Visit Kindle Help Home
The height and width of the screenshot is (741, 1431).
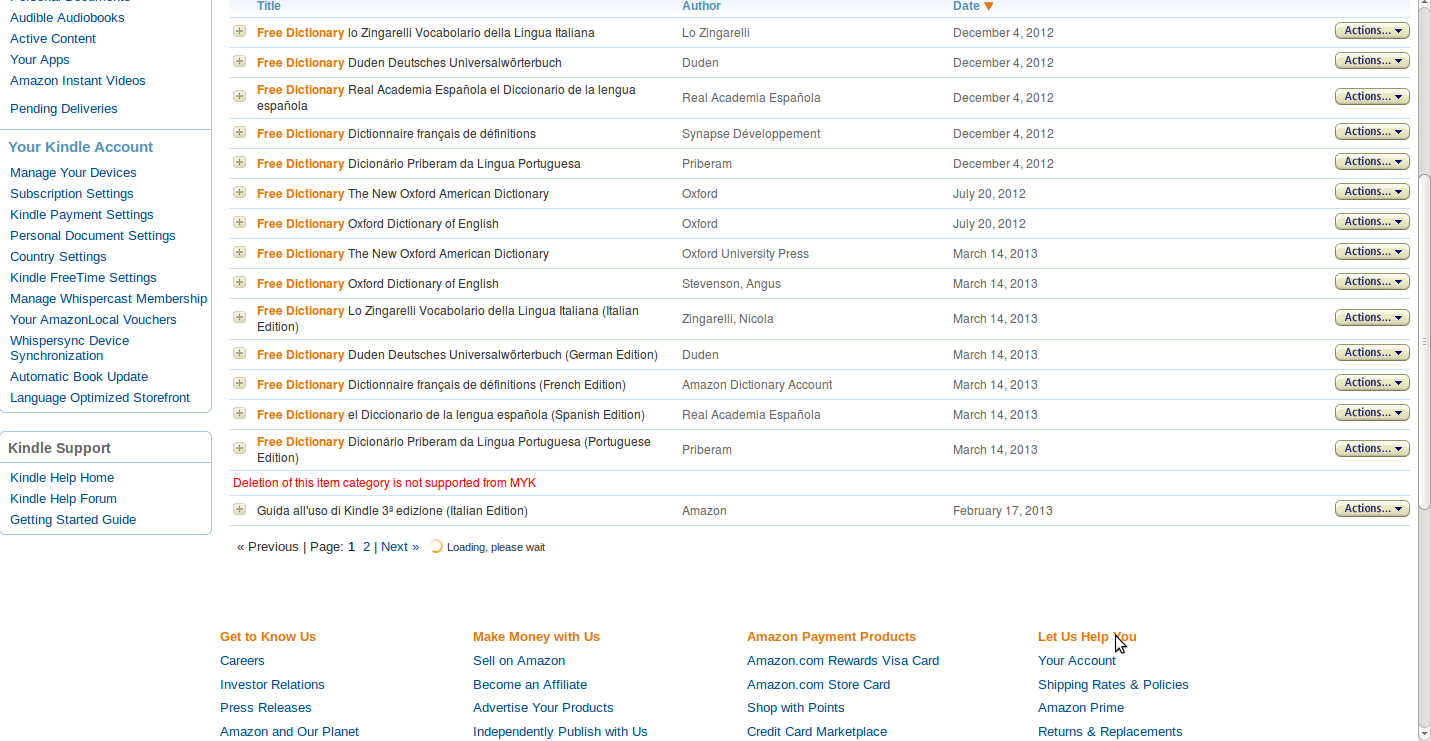(62, 478)
